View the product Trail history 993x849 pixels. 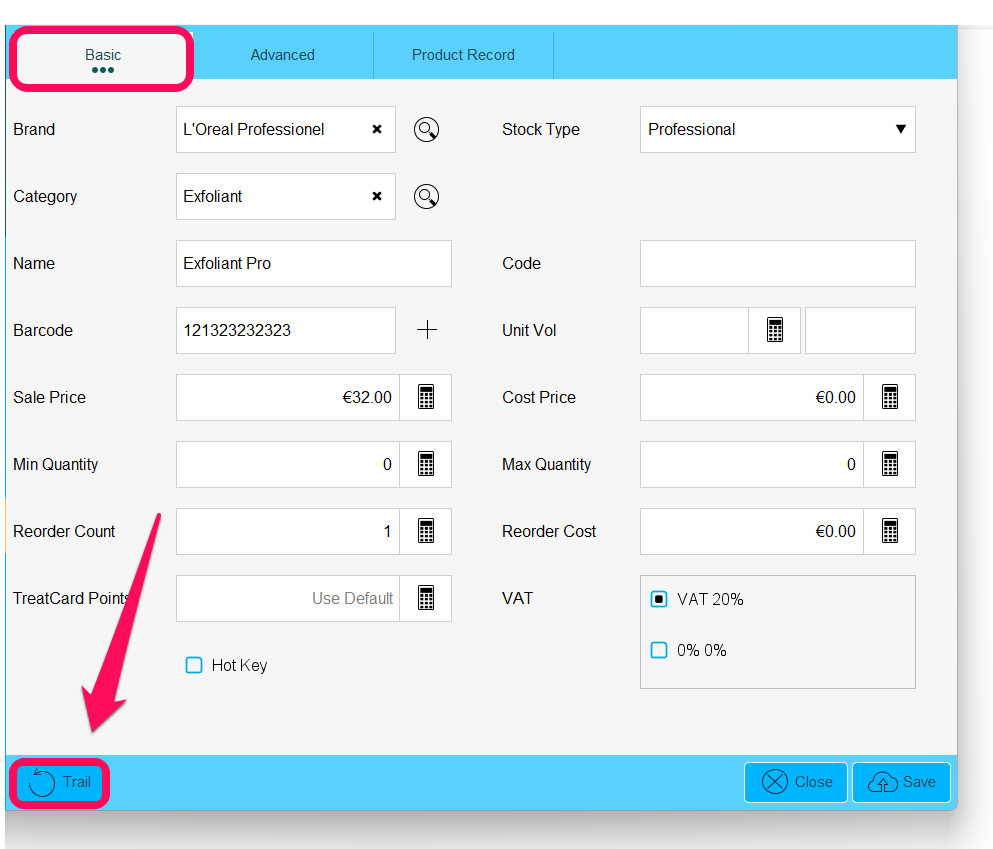coord(60,783)
